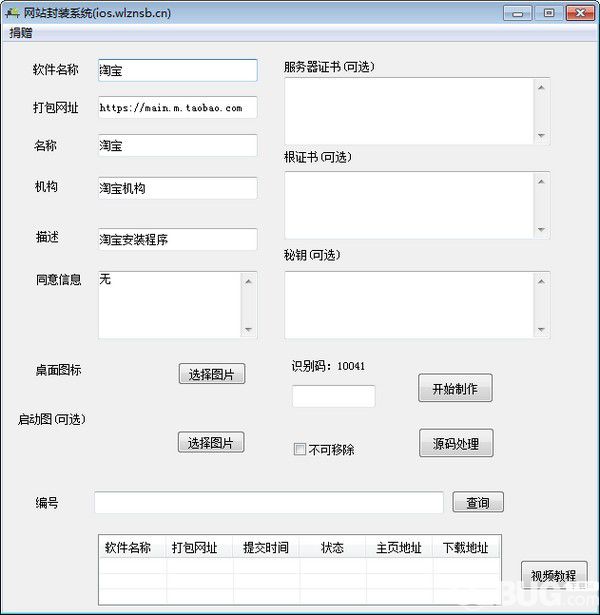Click the 描述 input field
Screen dimensions: 600x615
tap(178, 239)
